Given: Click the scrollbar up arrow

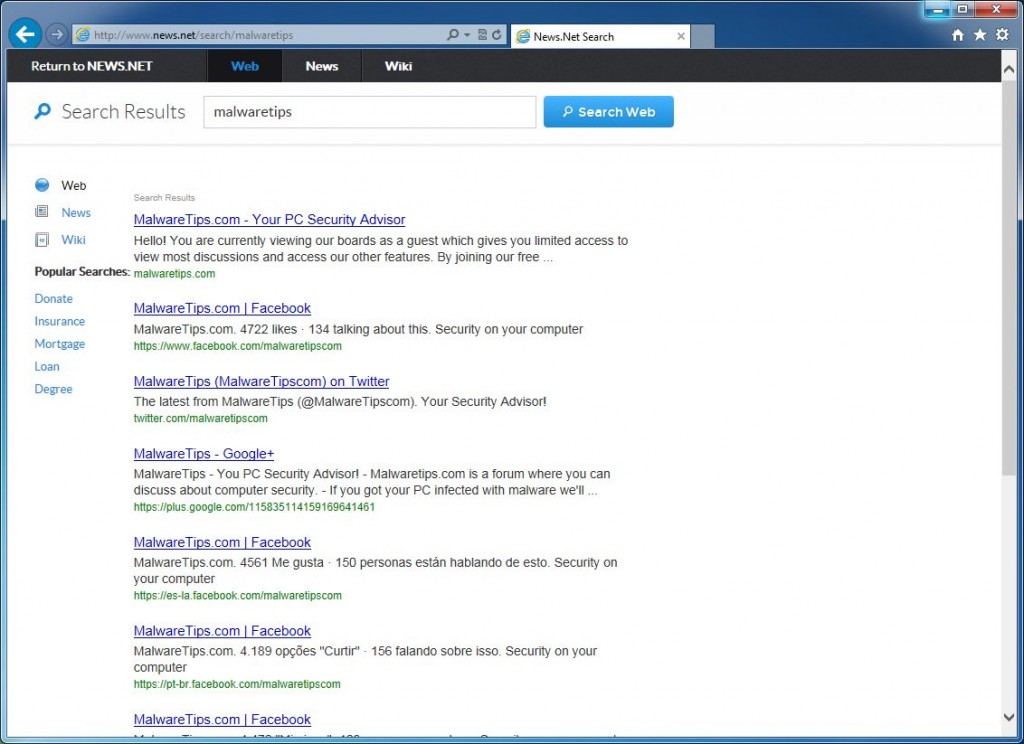Looking at the screenshot, I should click(1008, 69).
